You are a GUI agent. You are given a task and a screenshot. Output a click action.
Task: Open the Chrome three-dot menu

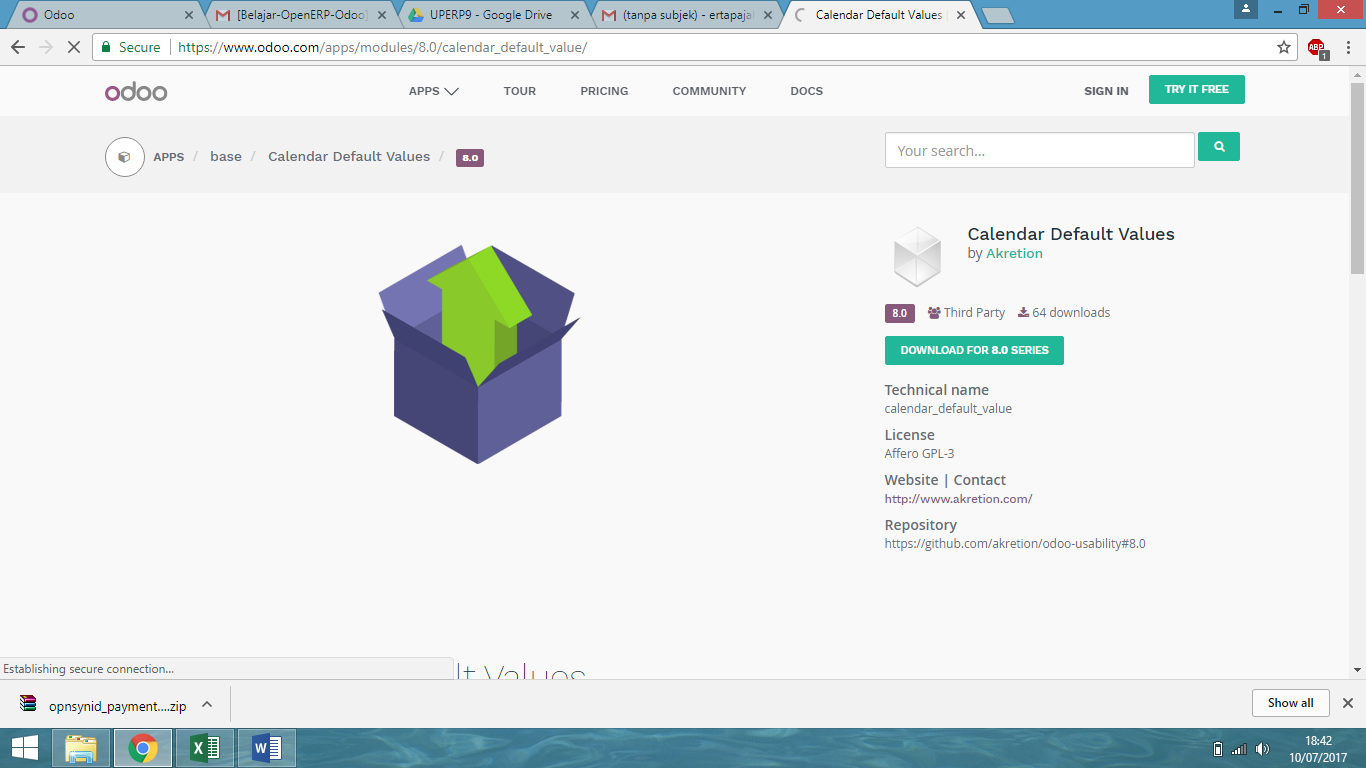pos(1347,47)
